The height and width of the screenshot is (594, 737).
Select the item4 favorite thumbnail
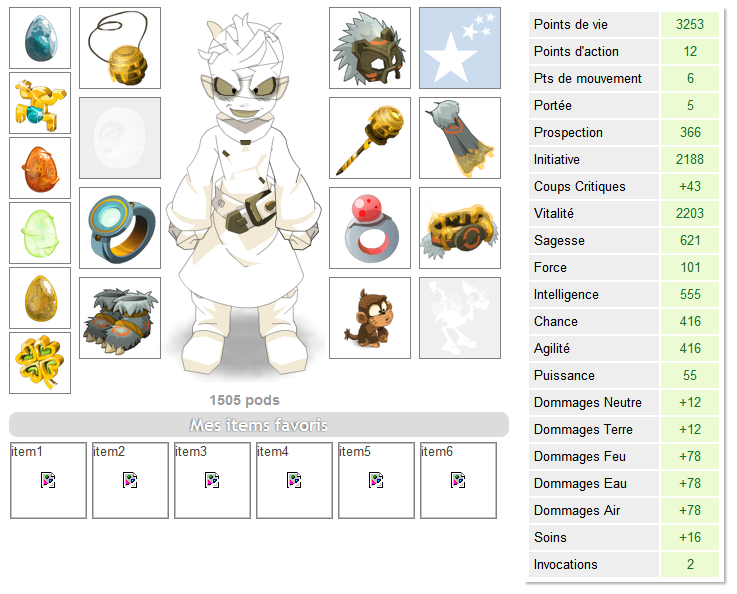(294, 480)
